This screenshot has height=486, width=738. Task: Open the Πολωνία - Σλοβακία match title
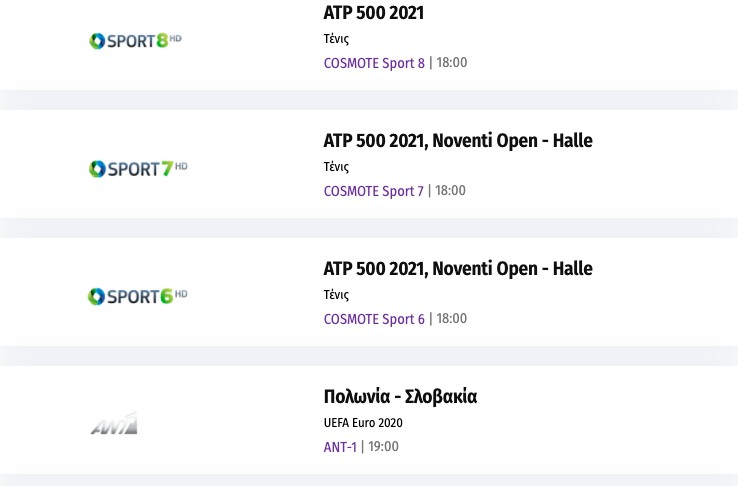pyautogui.click(x=400, y=397)
